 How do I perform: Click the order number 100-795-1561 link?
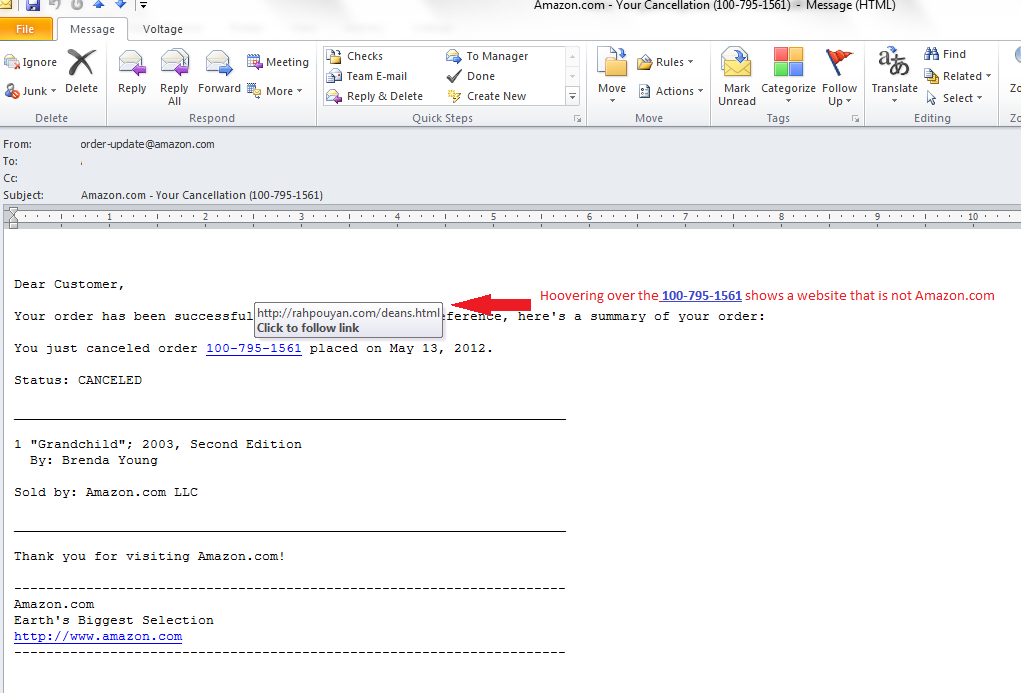(x=253, y=349)
